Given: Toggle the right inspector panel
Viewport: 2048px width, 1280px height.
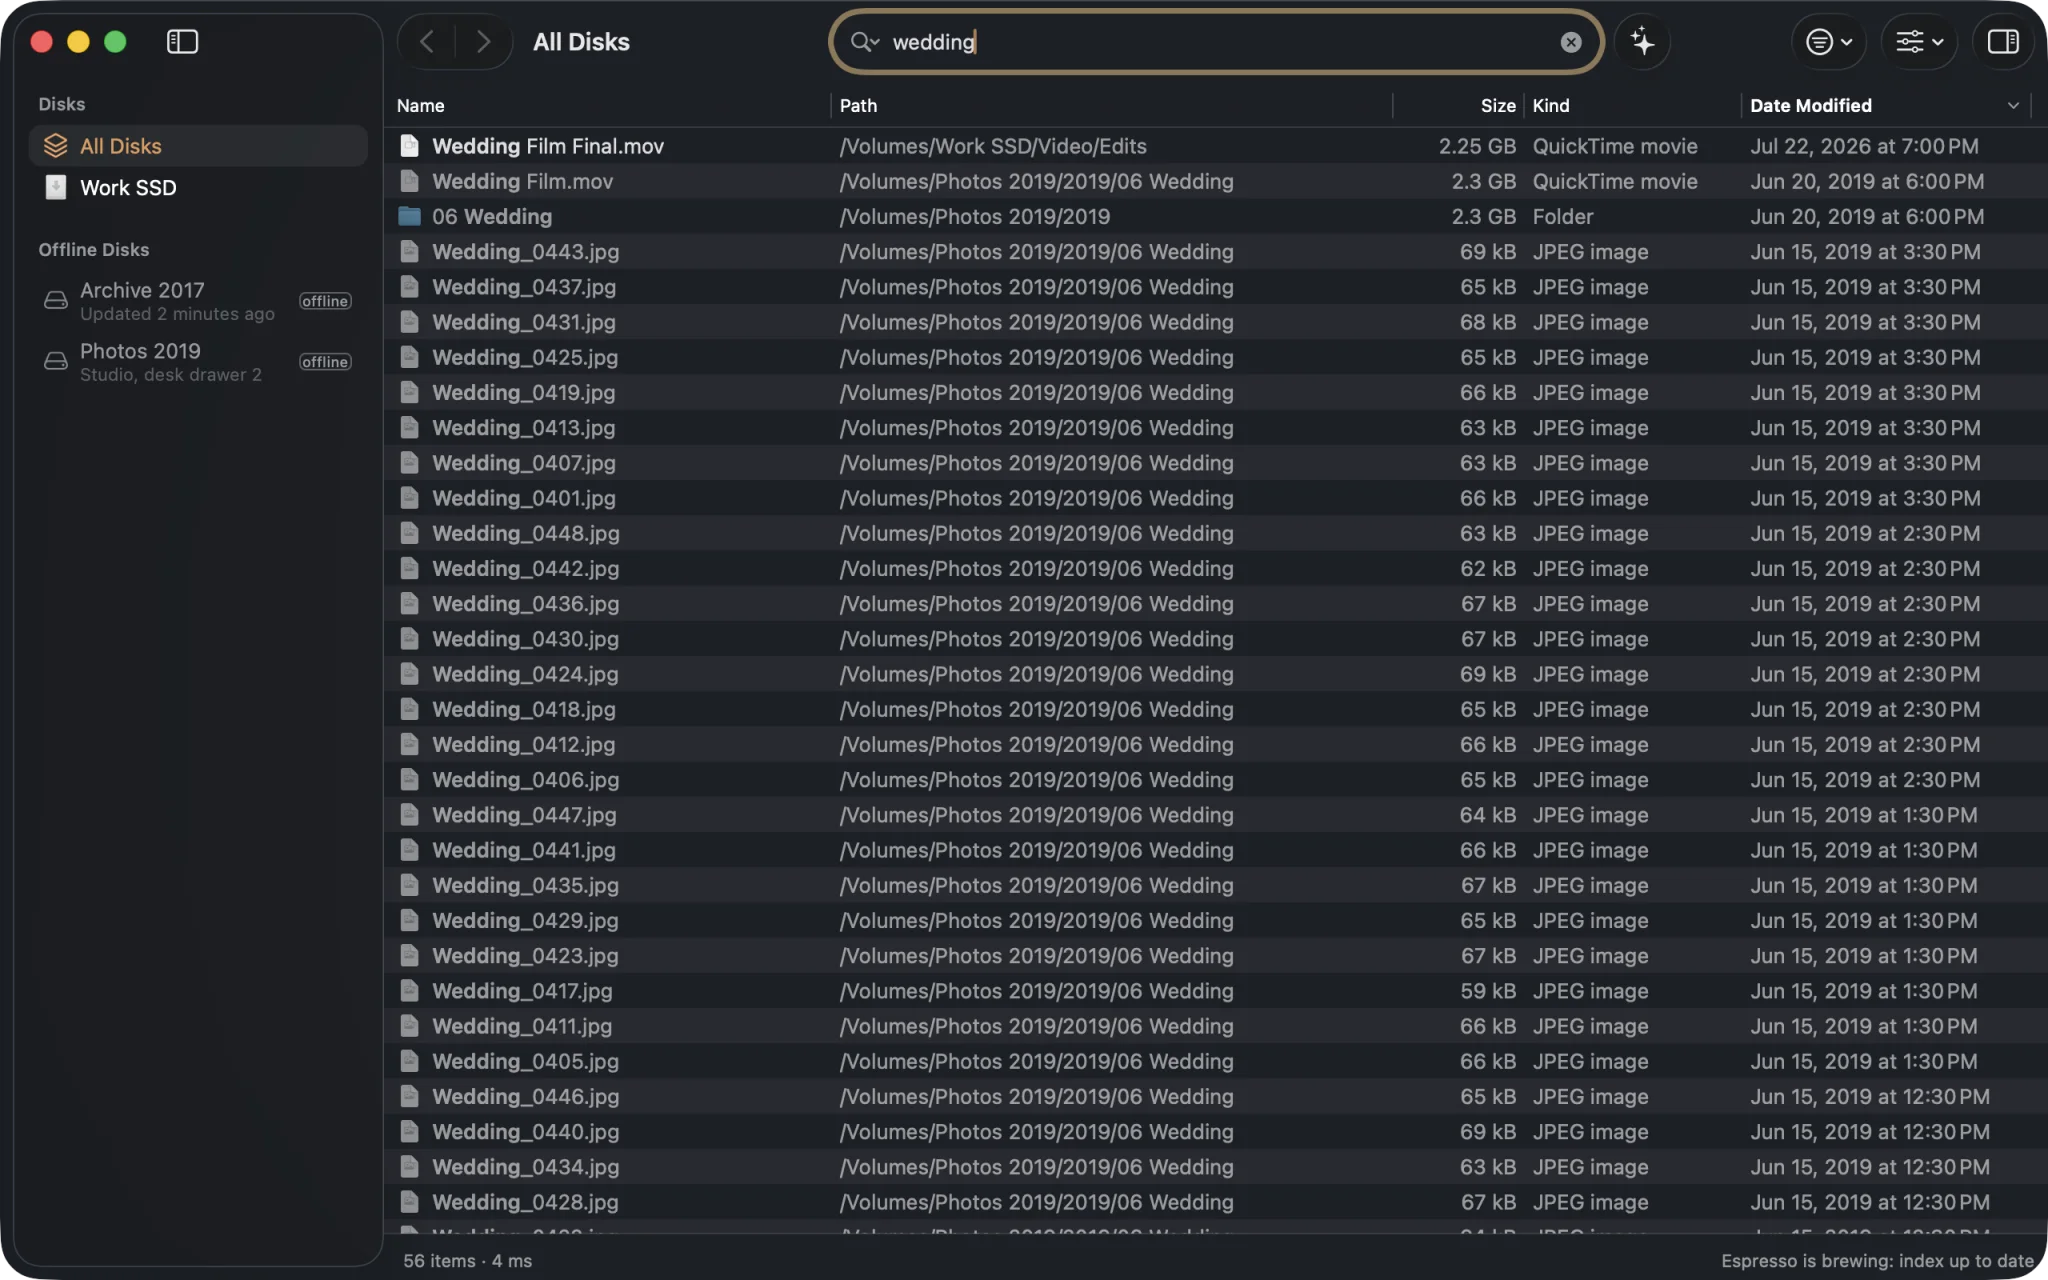Looking at the screenshot, I should [2003, 41].
